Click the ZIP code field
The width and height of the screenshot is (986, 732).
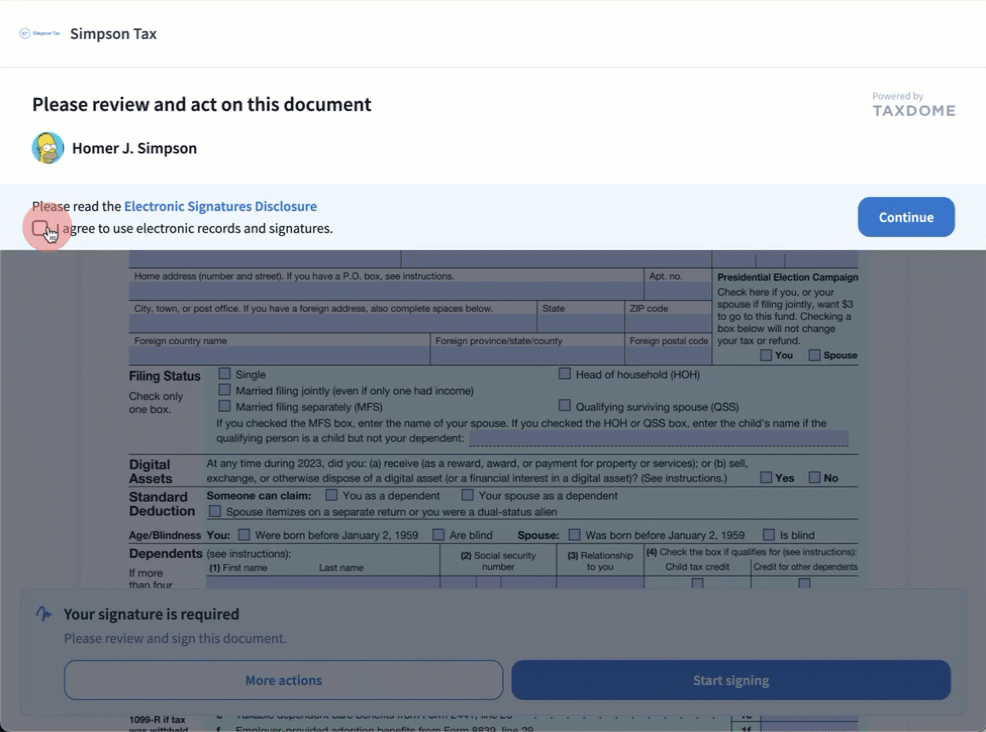[x=668, y=324]
